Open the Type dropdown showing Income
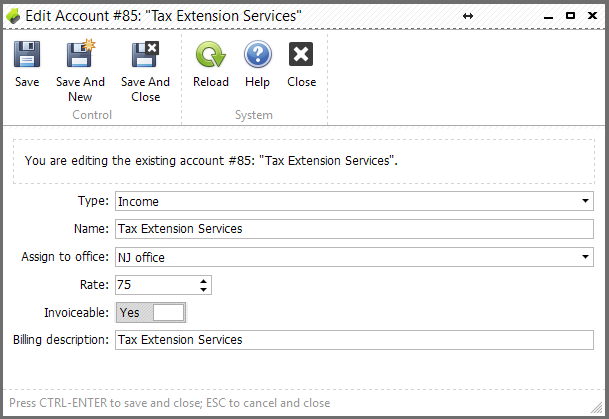 [354, 201]
